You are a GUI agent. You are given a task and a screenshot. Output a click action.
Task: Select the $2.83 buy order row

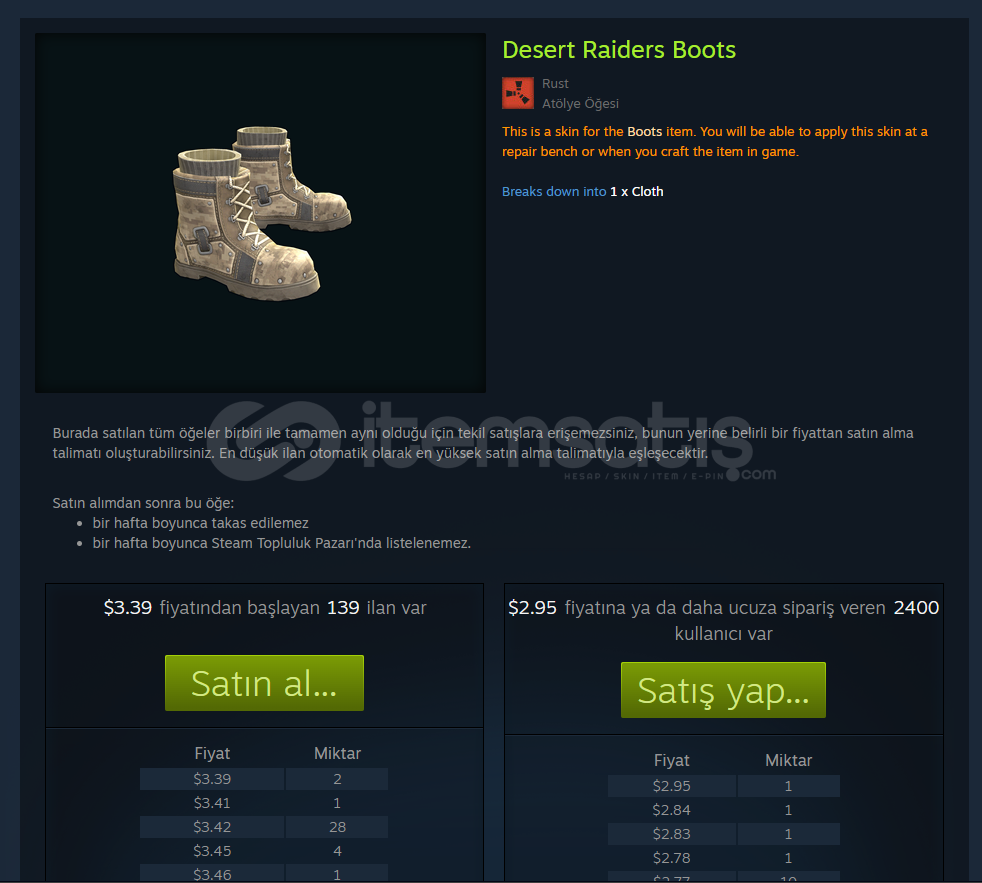pyautogui.click(x=723, y=834)
